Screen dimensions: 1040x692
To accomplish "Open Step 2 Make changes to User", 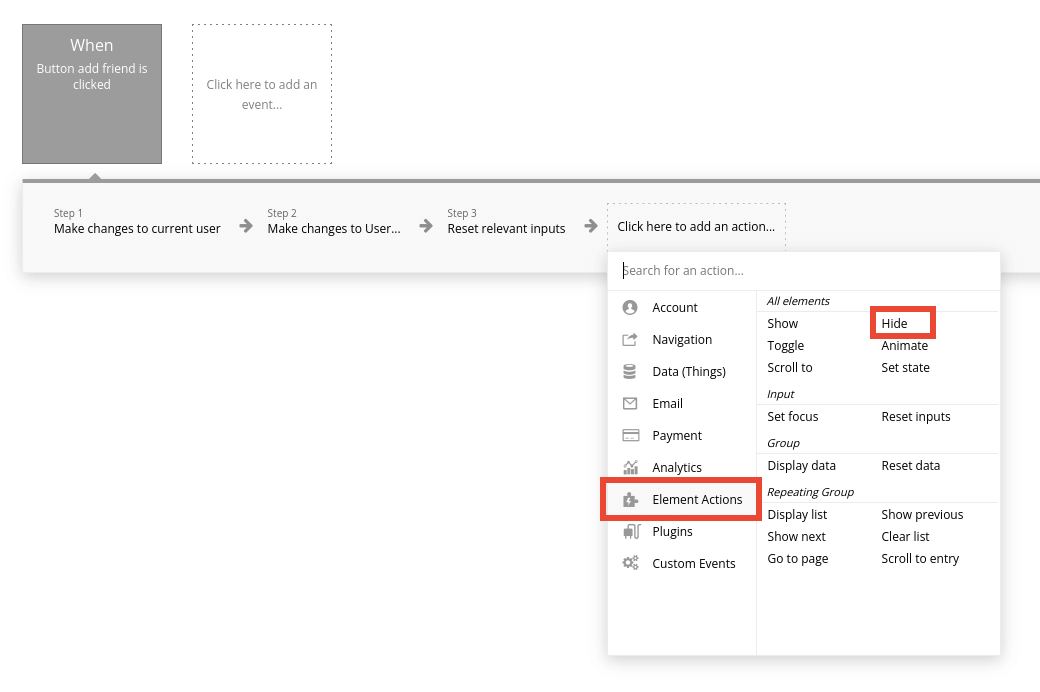I will click(334, 222).
